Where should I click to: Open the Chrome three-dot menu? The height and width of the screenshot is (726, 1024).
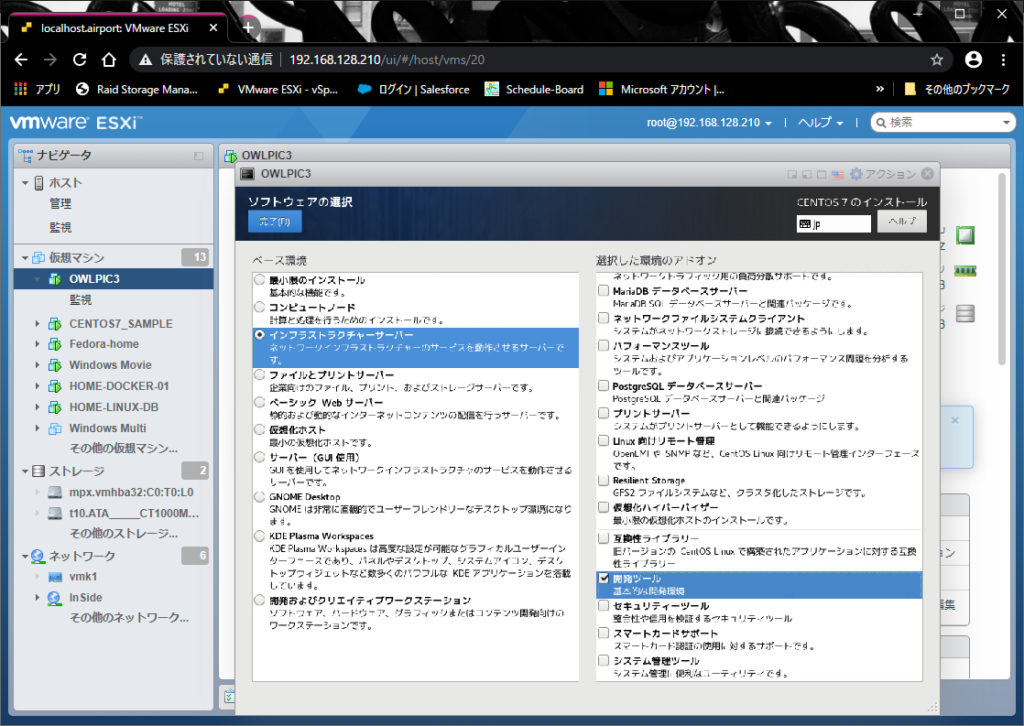point(1004,59)
